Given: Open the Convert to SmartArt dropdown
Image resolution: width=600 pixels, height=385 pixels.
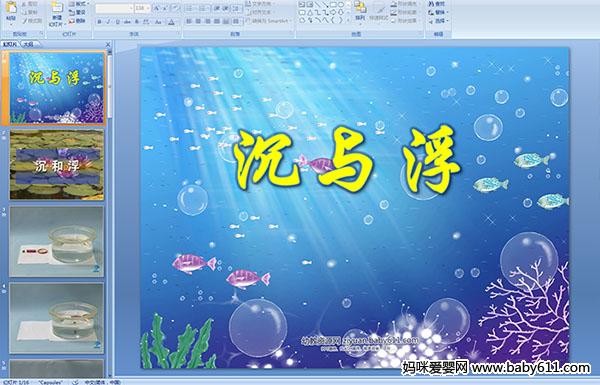Looking at the screenshot, I should [268, 21].
